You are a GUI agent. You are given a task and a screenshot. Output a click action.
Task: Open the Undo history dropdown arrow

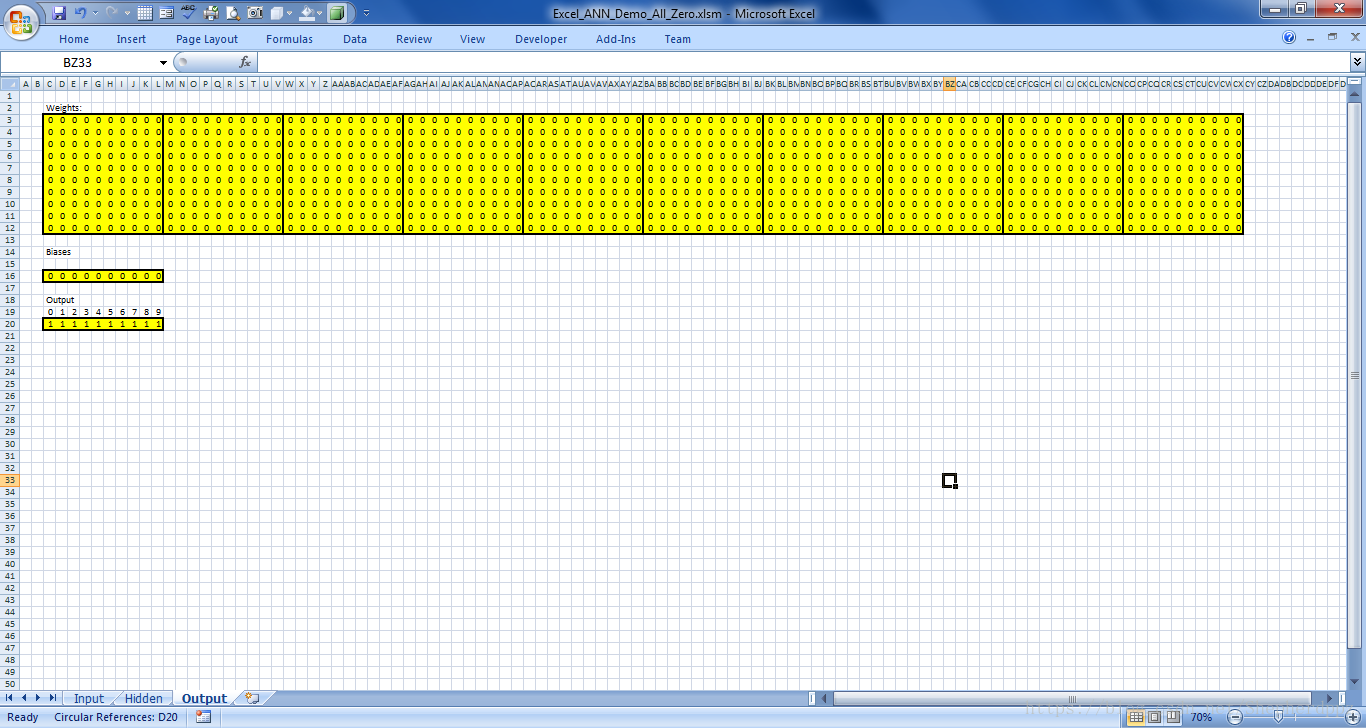tap(94, 13)
